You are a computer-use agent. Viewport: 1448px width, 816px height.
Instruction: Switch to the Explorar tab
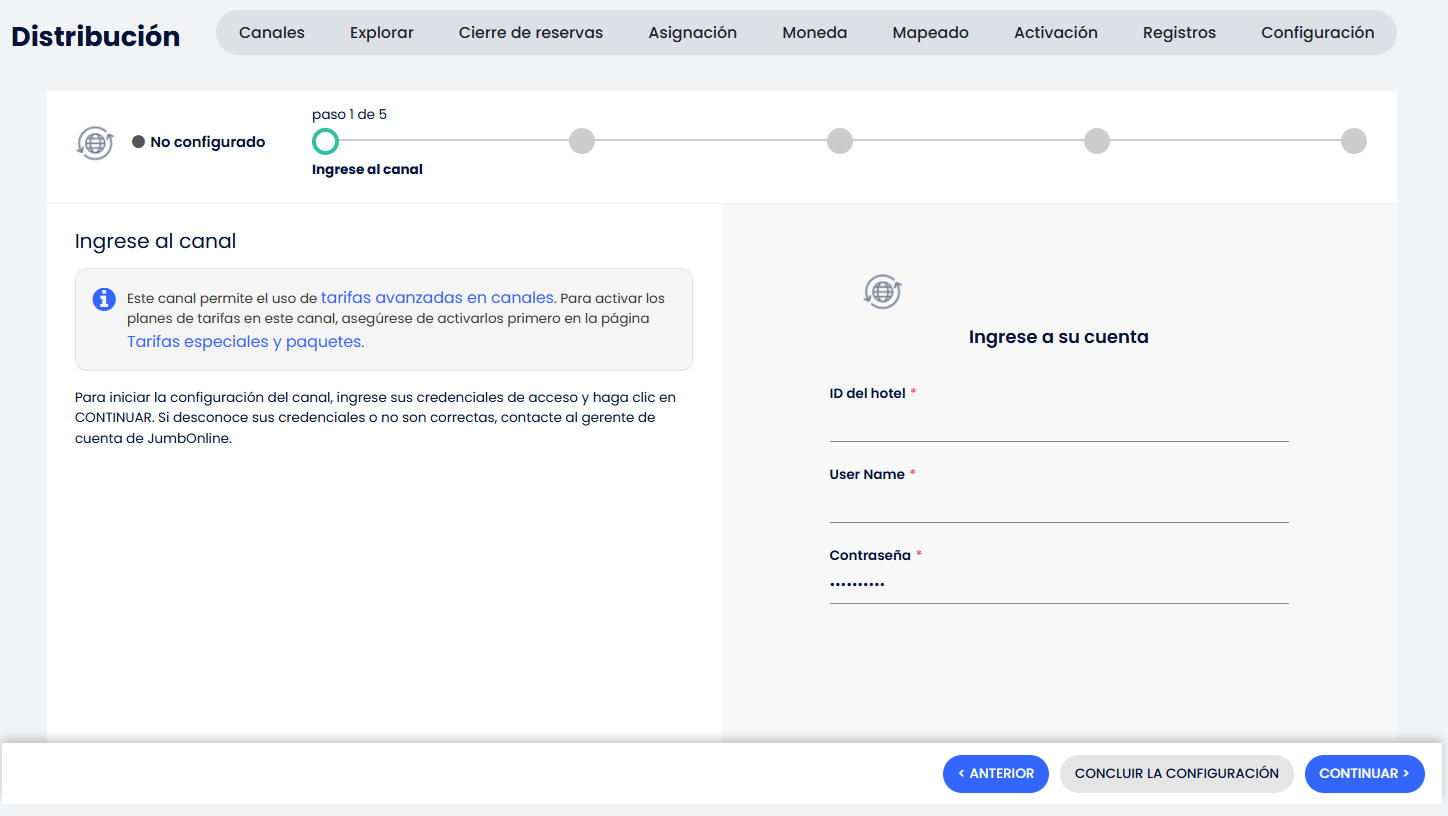click(382, 33)
